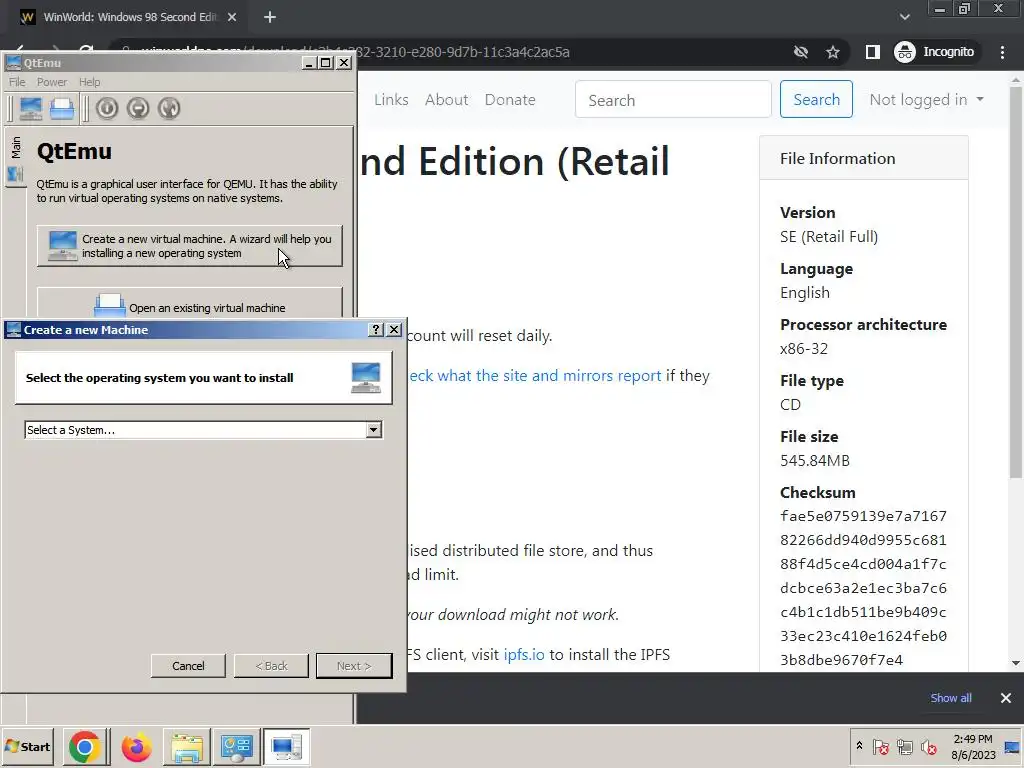The width and height of the screenshot is (1024, 768).
Task: Click the QtEmu taskbar icon
Action: [x=286, y=747]
